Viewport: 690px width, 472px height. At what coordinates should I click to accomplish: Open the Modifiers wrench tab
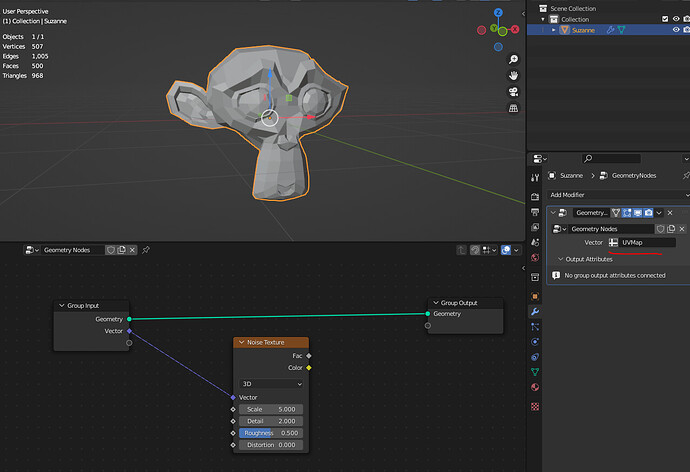tap(535, 311)
